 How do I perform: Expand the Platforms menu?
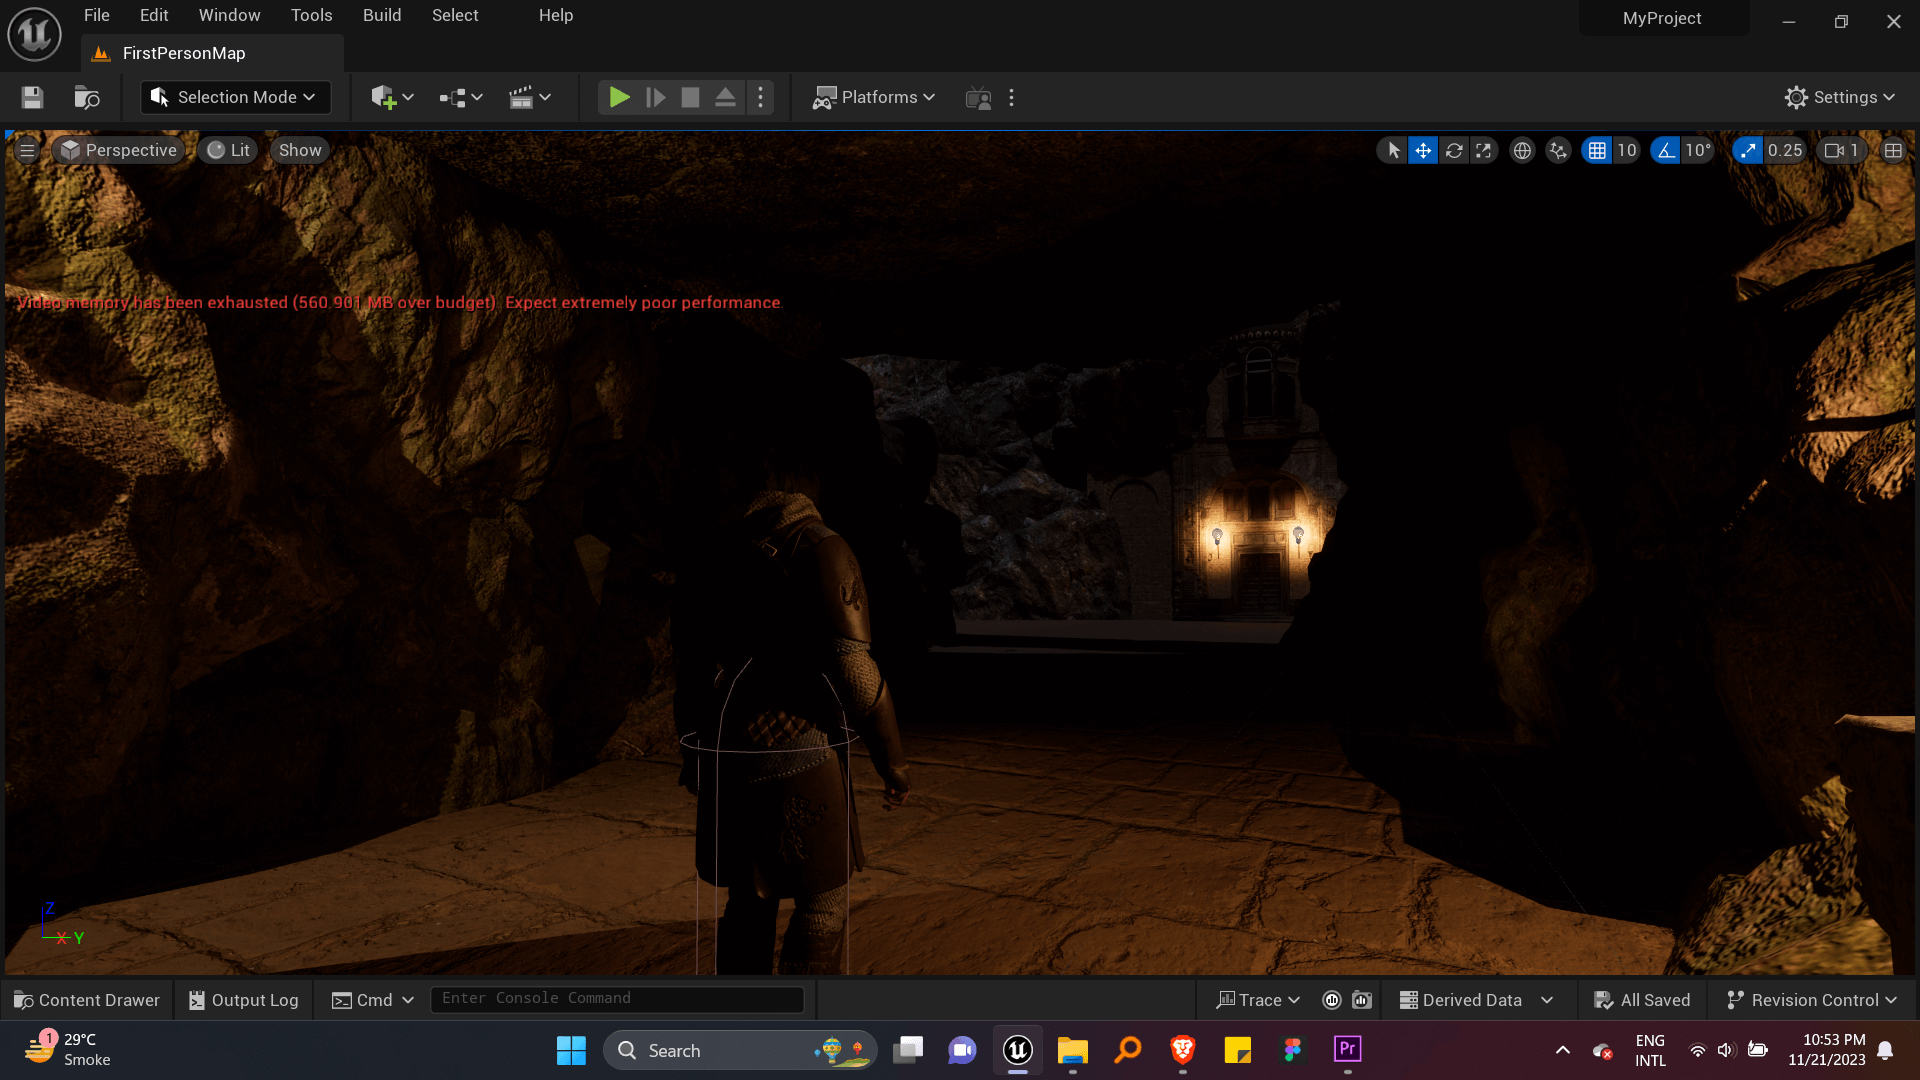click(874, 97)
